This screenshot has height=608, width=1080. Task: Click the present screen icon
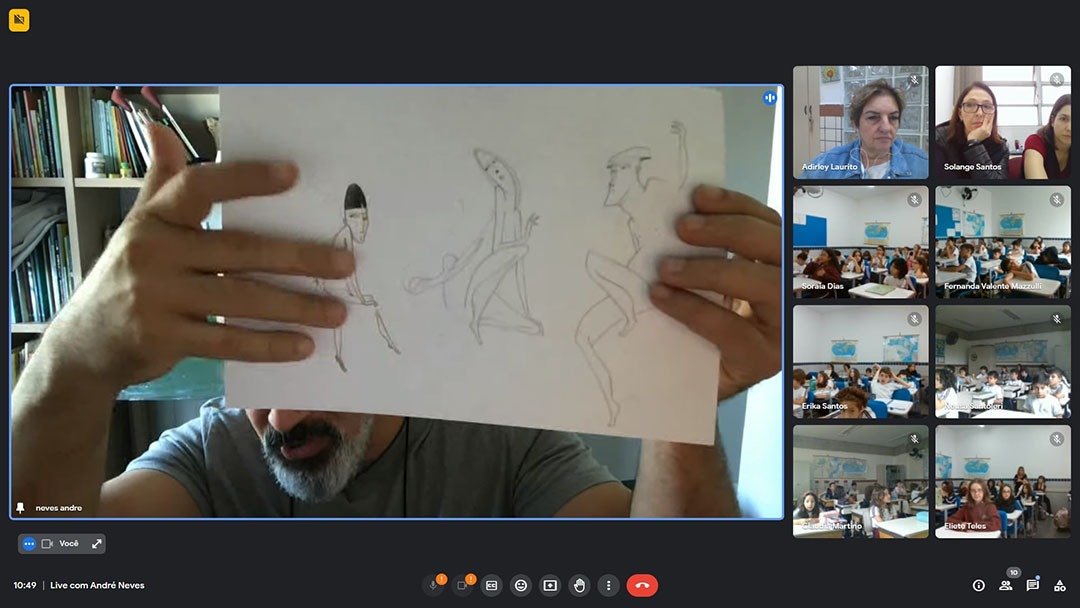[549, 586]
